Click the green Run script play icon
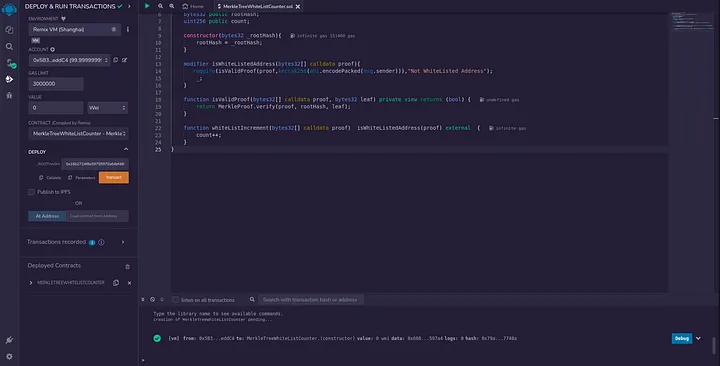 tap(147, 6)
